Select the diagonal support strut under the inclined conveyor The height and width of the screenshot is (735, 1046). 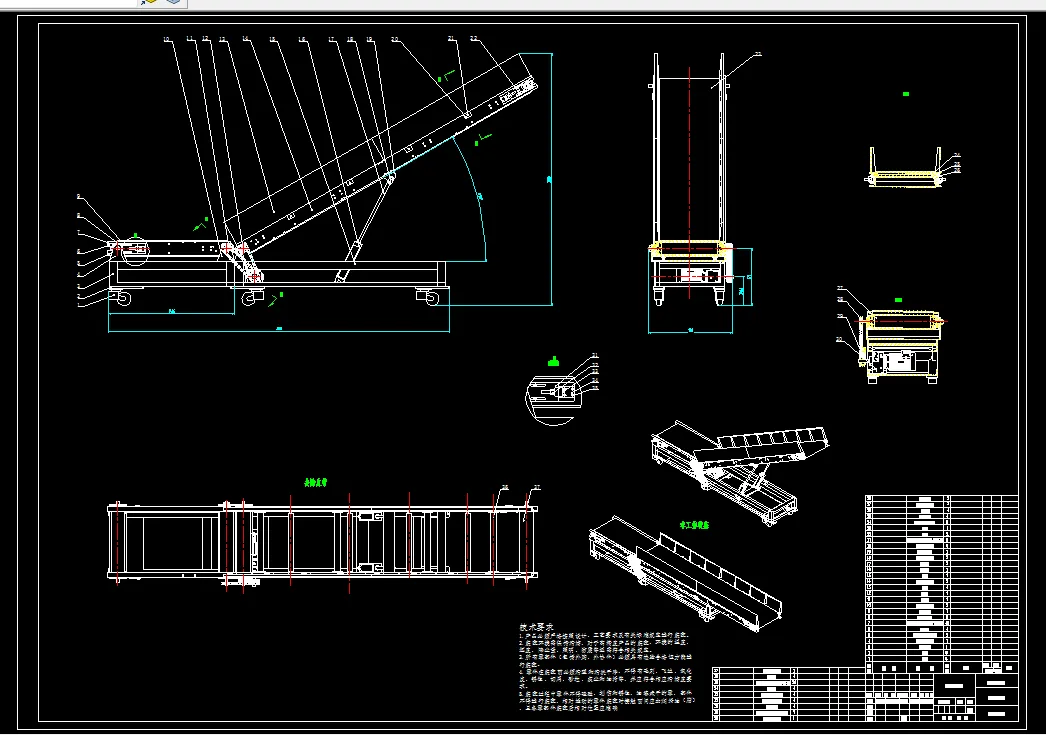click(366, 226)
